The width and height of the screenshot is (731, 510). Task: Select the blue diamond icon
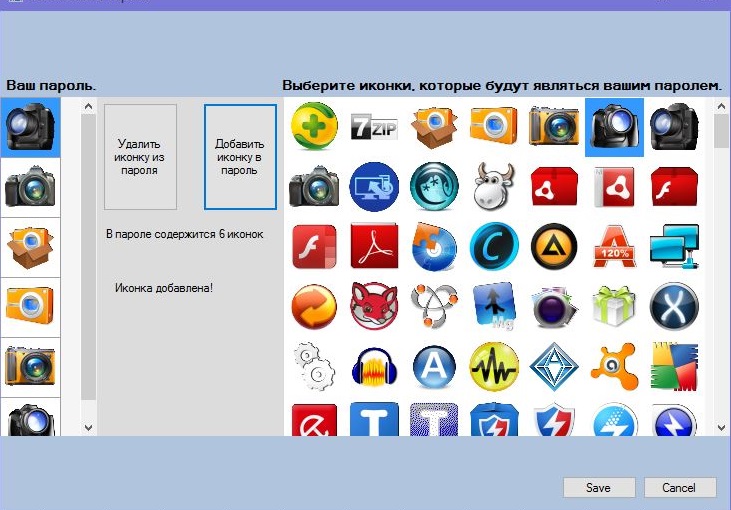[x=554, y=366]
